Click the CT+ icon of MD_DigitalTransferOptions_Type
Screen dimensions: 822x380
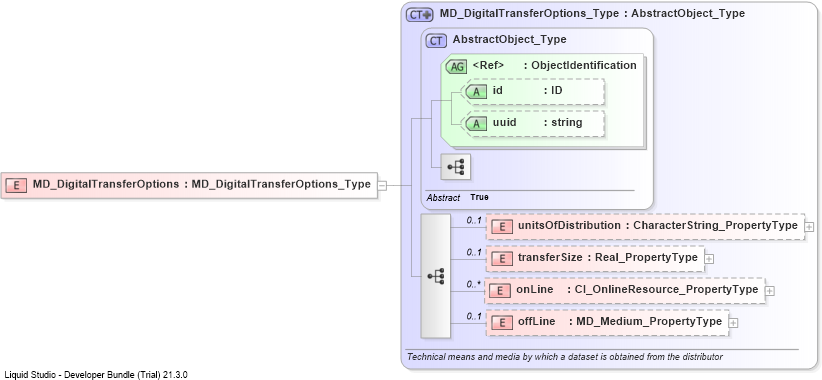tap(420, 14)
